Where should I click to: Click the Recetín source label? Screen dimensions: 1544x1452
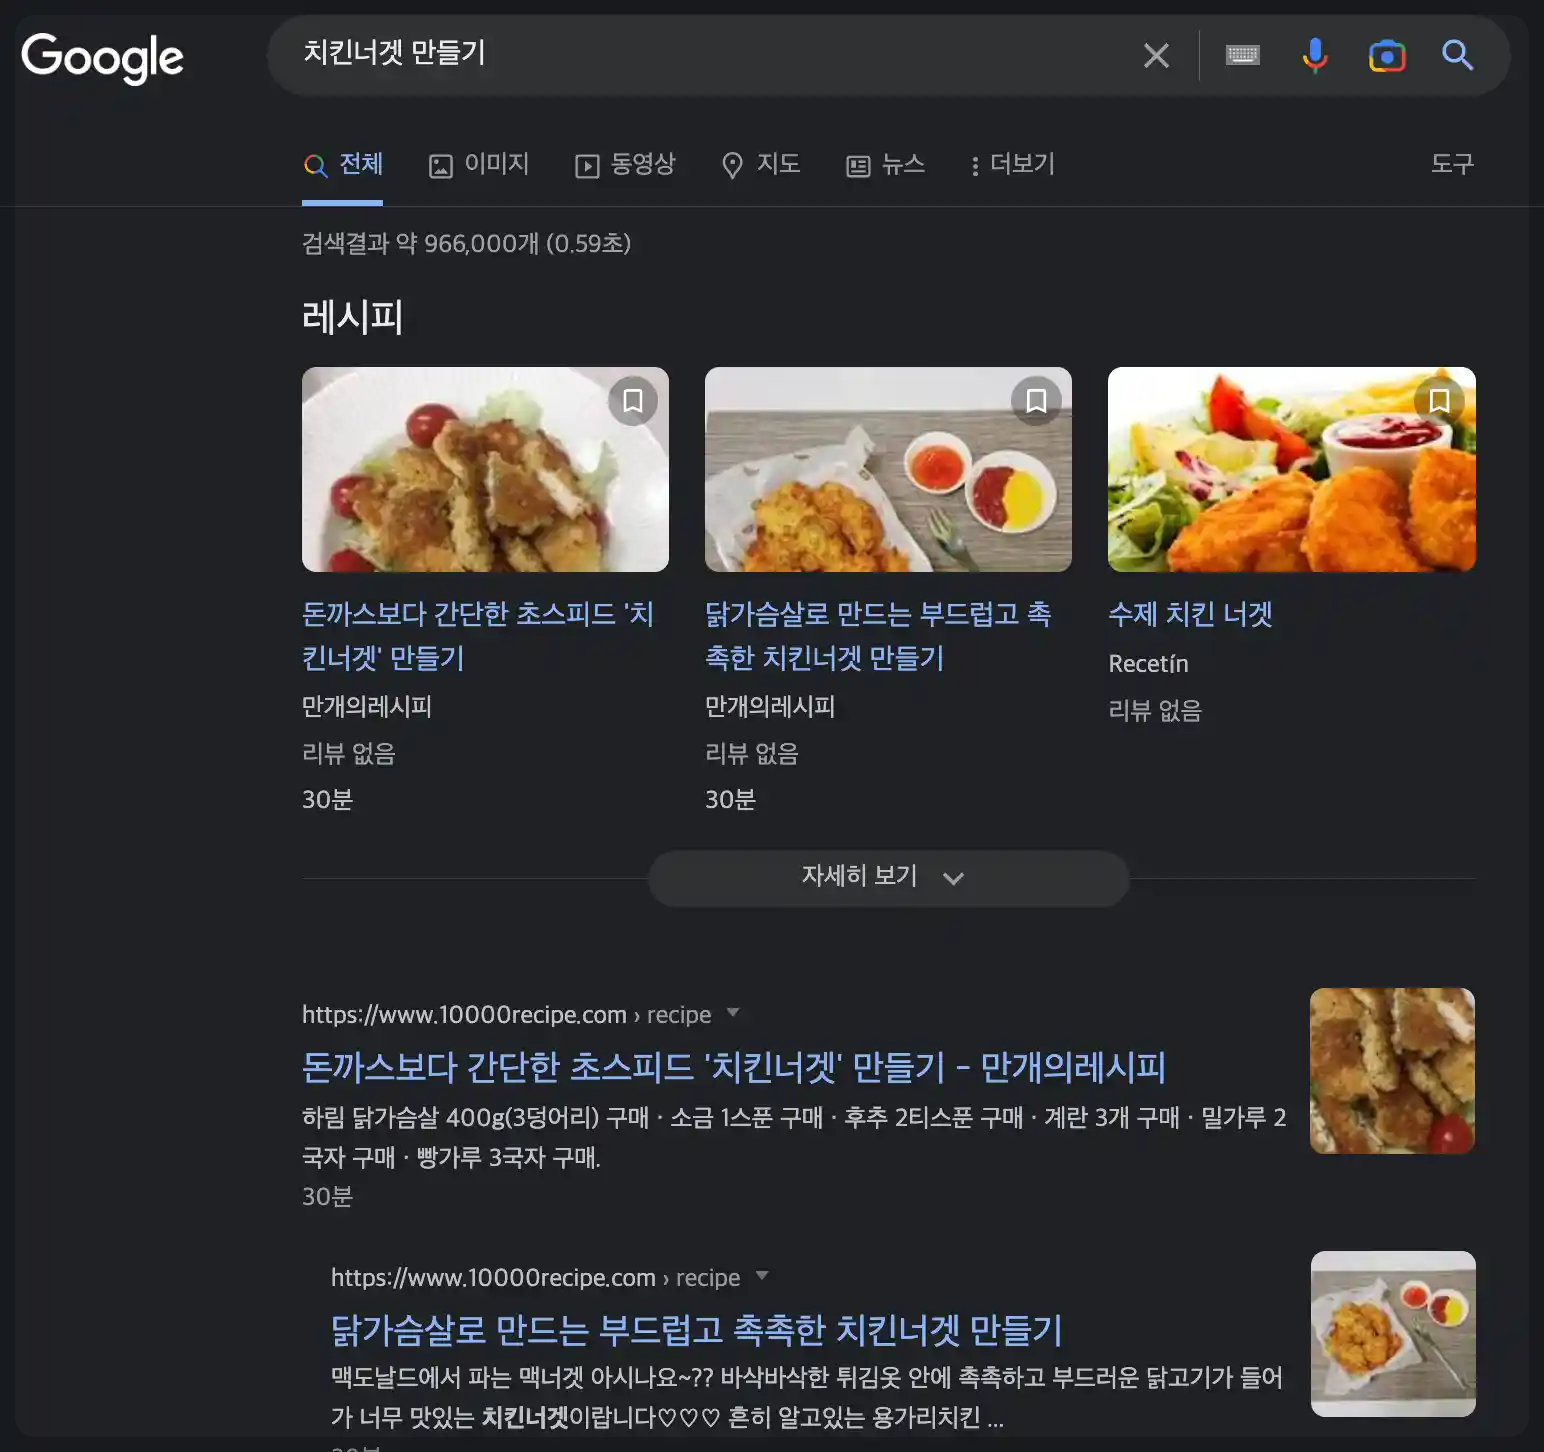[x=1148, y=664]
